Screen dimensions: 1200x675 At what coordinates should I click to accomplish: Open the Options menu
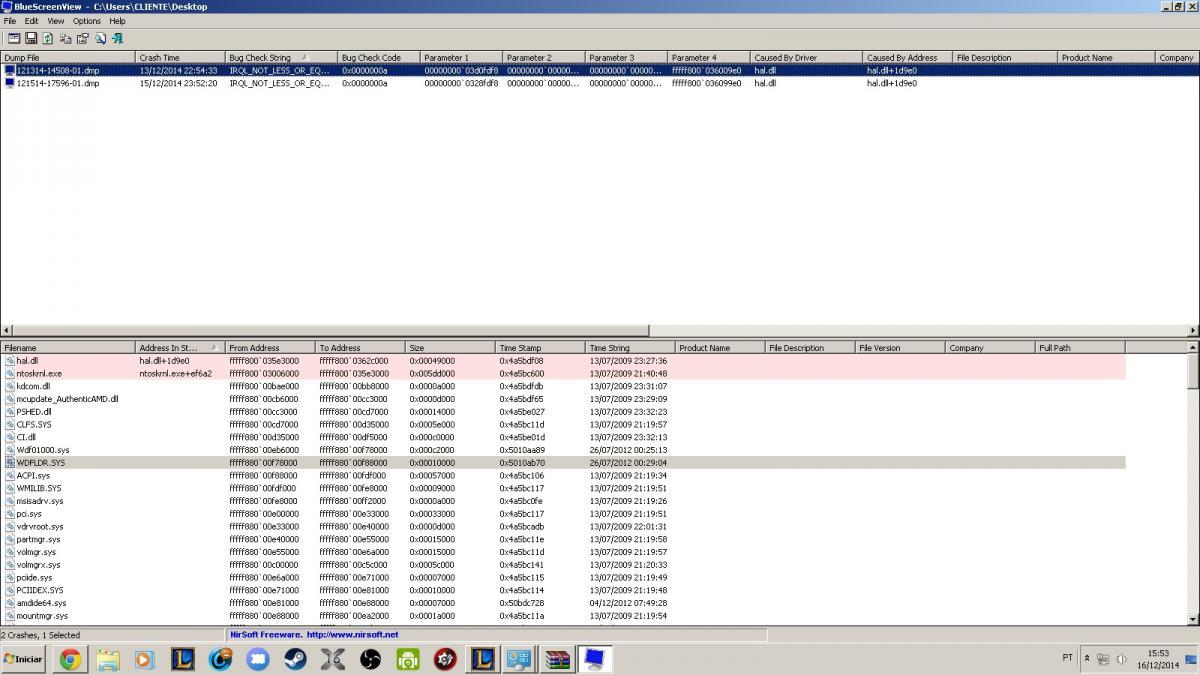[x=87, y=21]
